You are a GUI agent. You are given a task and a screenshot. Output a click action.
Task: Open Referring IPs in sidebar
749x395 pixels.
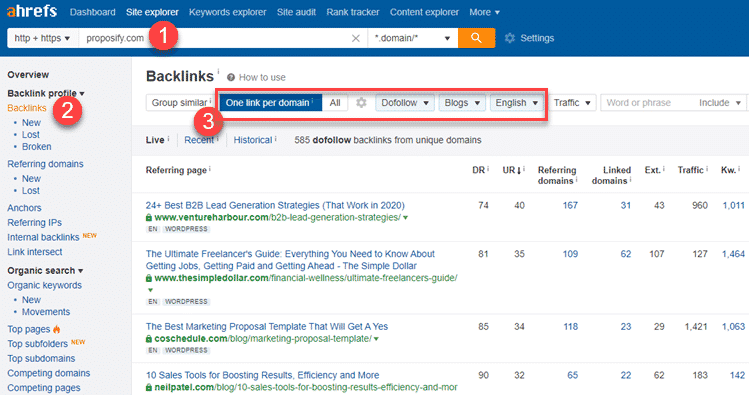point(34,223)
